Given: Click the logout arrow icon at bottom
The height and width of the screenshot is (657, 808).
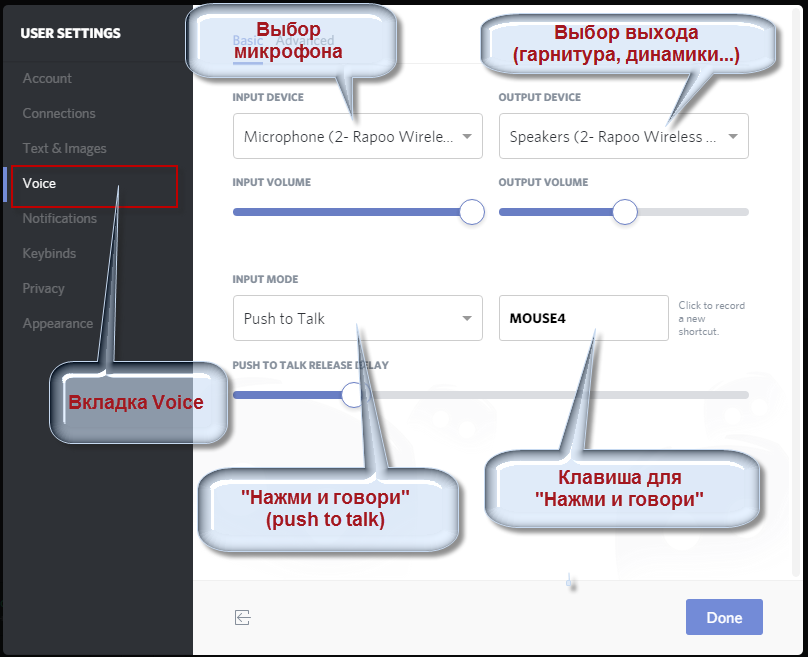Looking at the screenshot, I should click(243, 617).
